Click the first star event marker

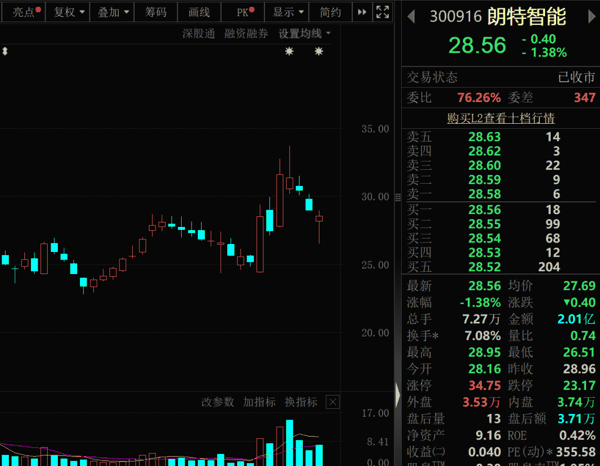[289, 51]
